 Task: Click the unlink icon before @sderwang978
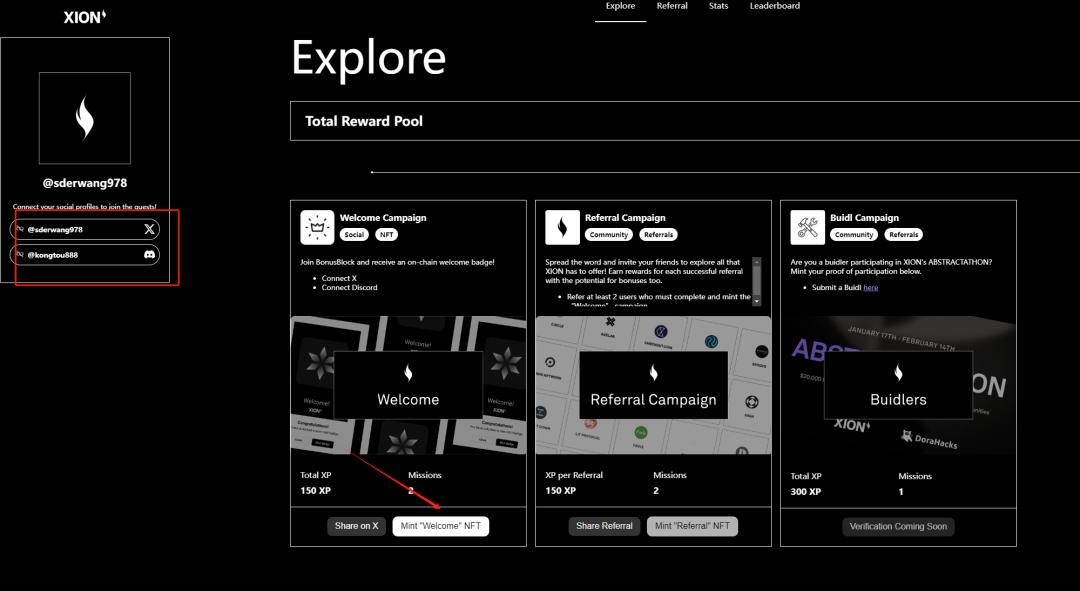[20, 229]
